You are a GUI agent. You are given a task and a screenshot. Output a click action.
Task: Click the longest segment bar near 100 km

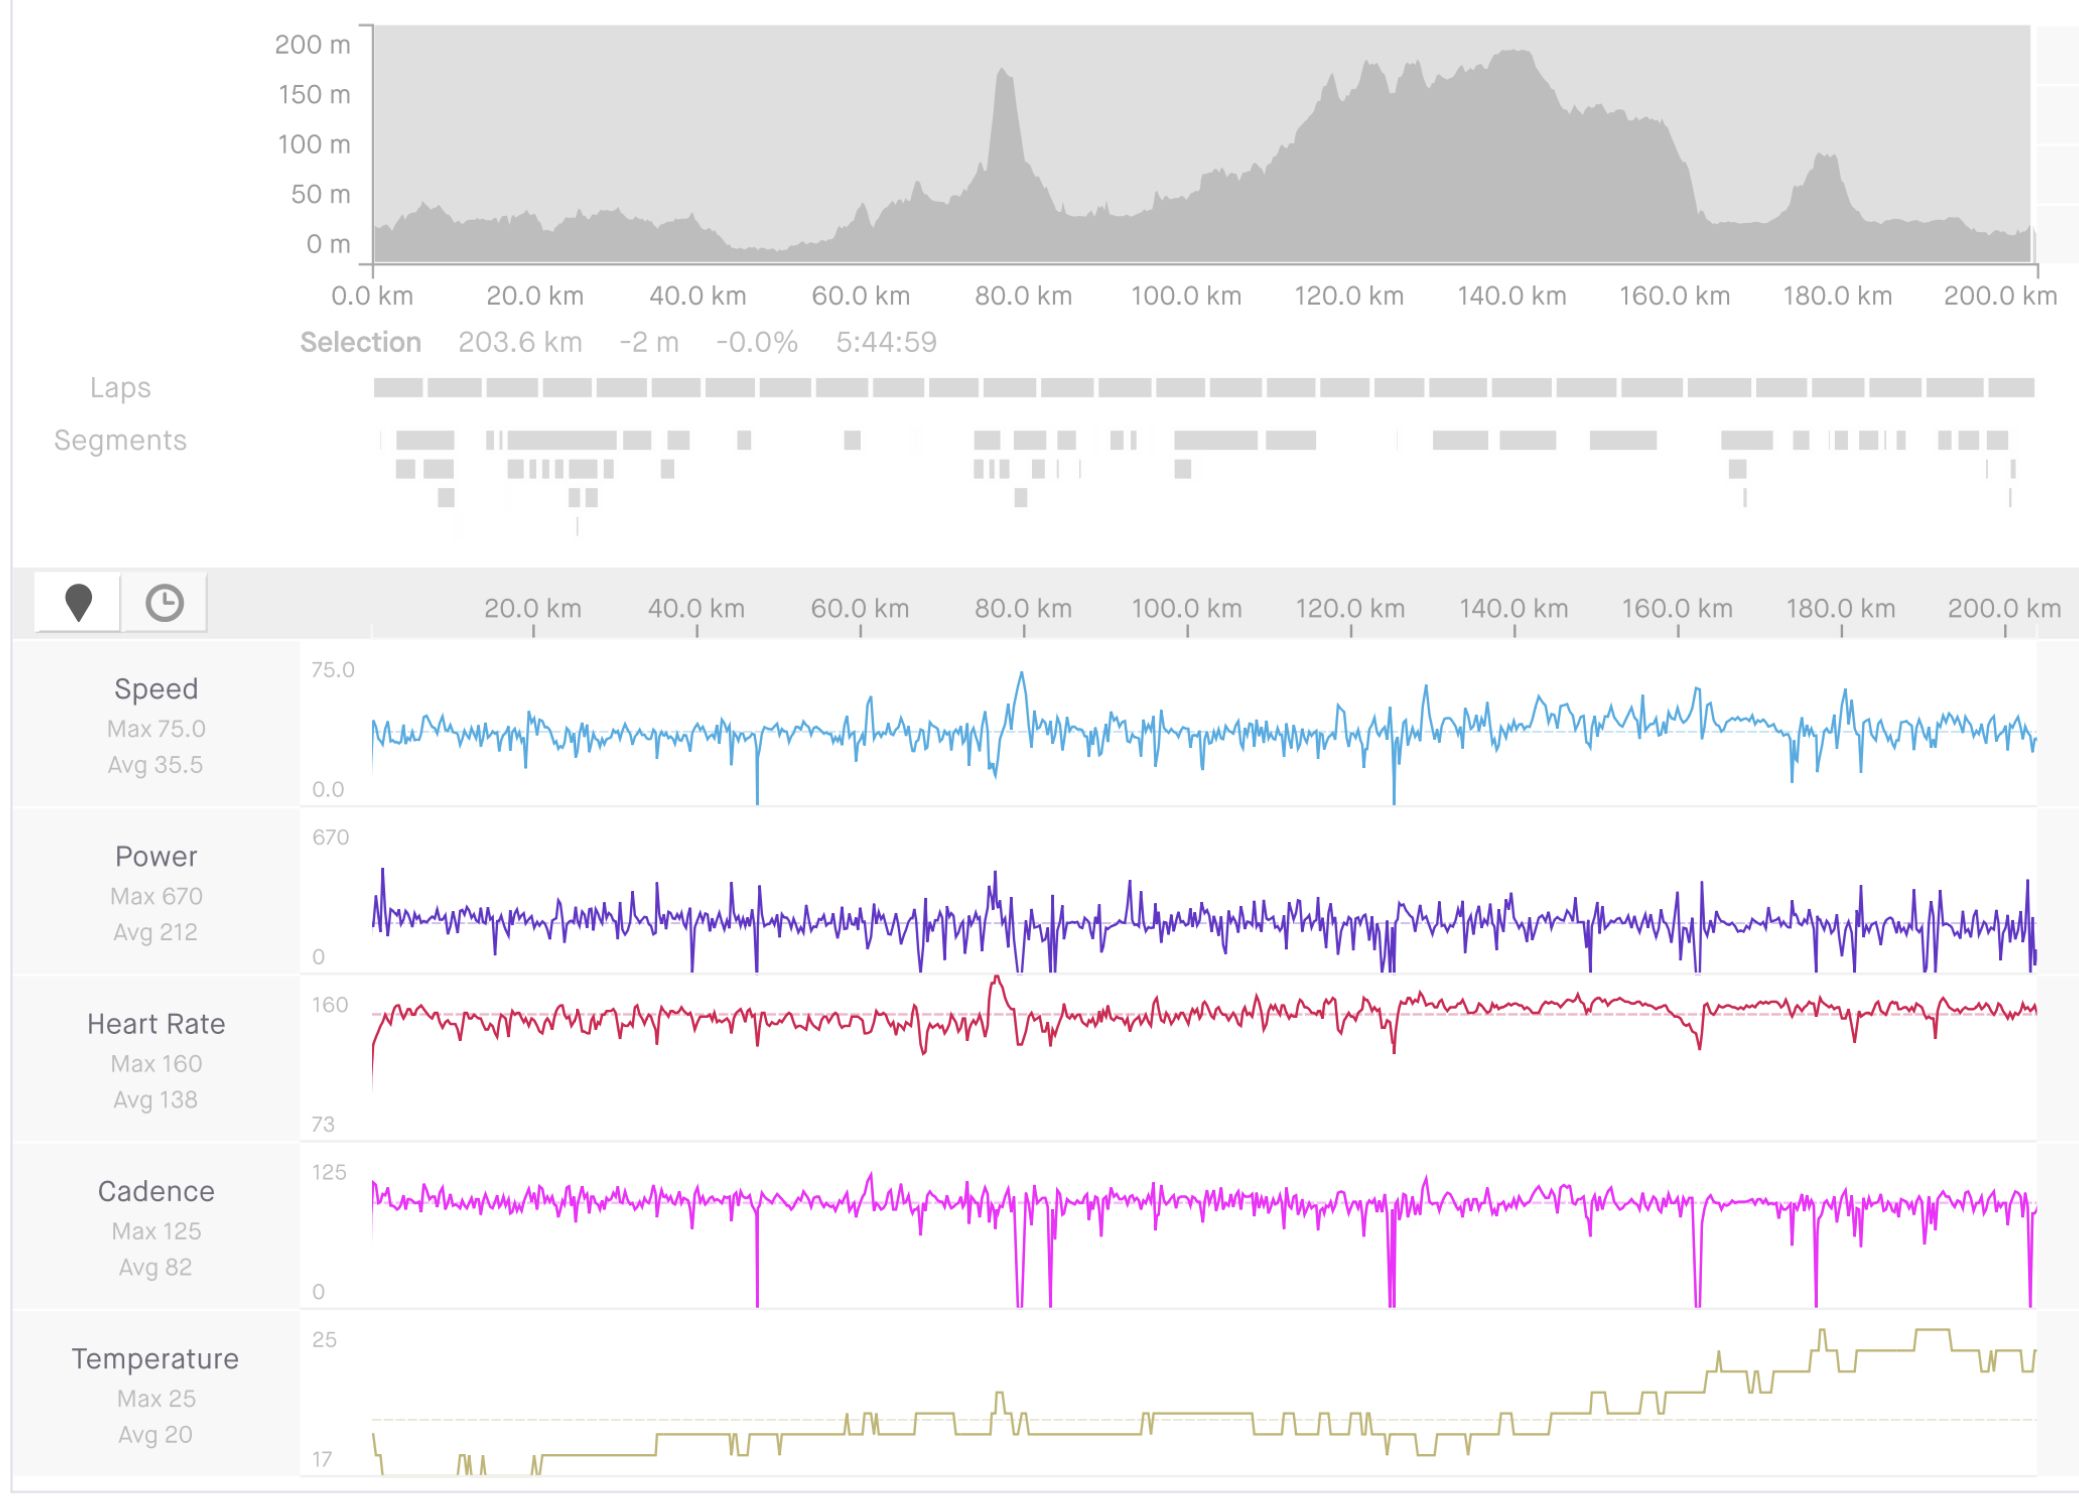point(1215,440)
